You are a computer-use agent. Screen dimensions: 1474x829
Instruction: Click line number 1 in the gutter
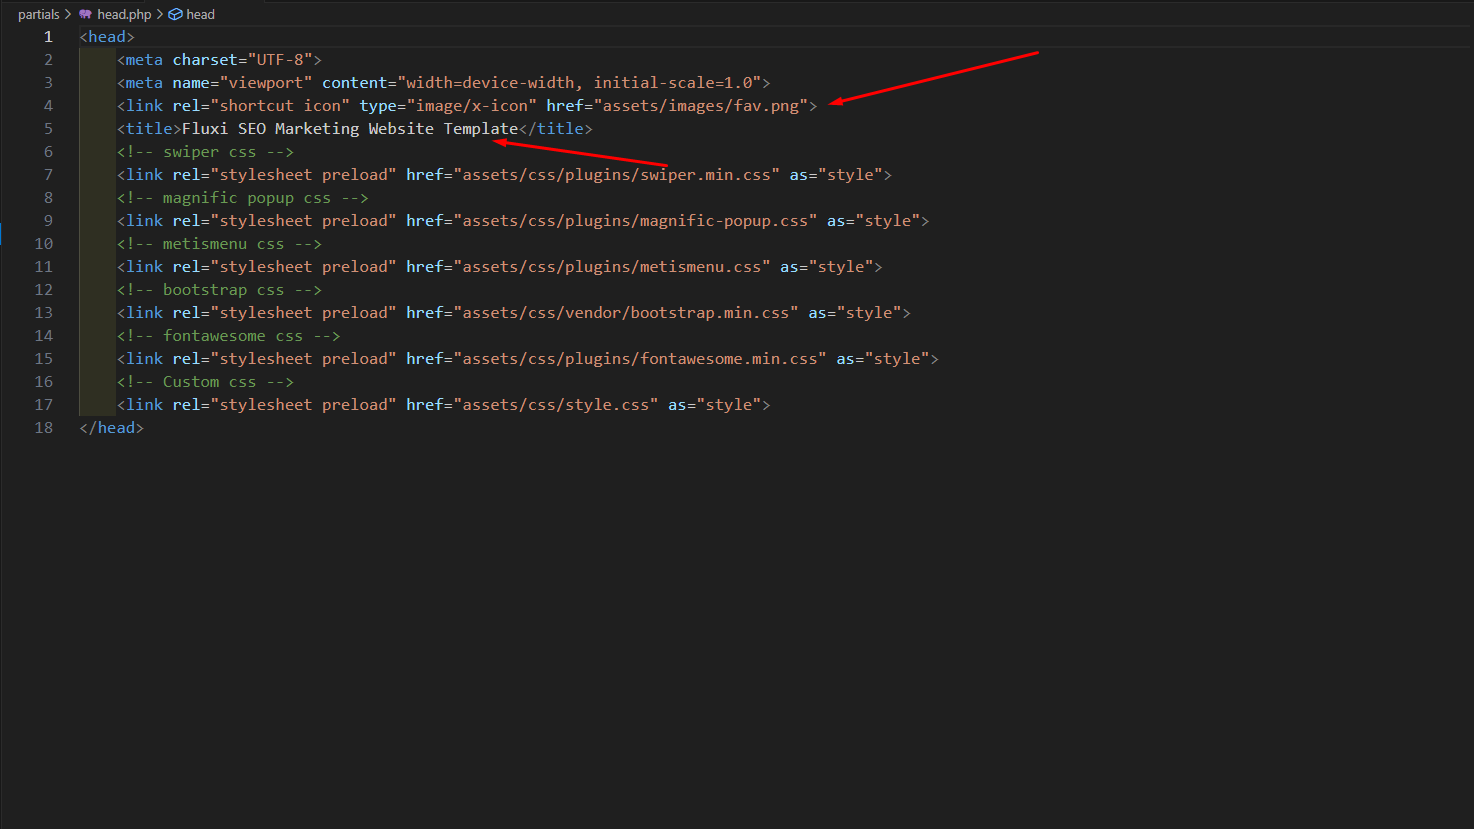click(x=47, y=37)
